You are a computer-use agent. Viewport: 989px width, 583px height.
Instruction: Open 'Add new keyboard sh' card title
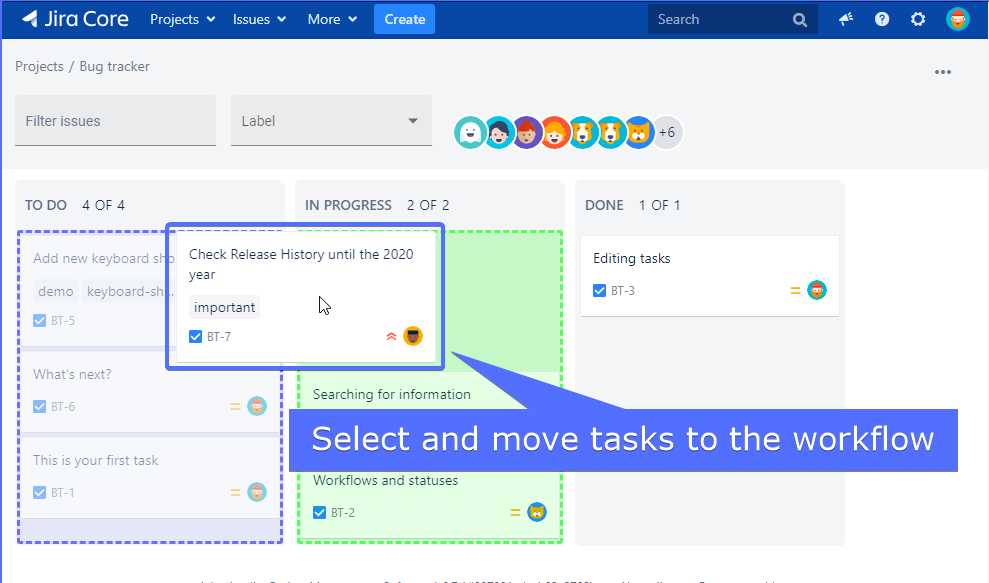click(x=103, y=258)
